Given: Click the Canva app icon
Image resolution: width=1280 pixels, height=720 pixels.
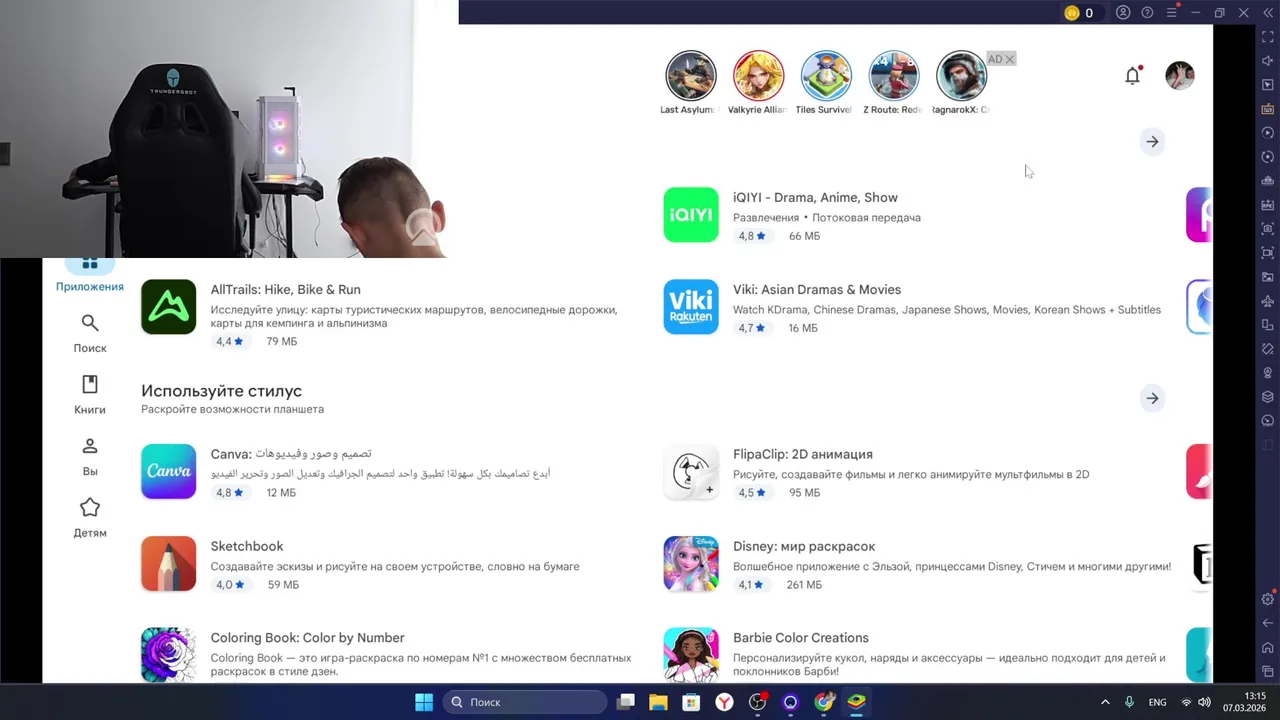Looking at the screenshot, I should [x=168, y=471].
